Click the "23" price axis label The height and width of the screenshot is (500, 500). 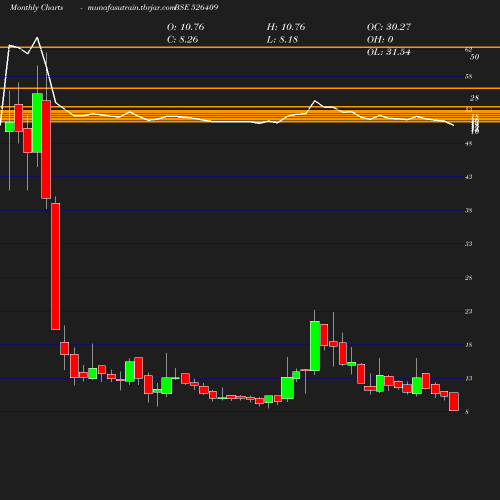pyautogui.click(x=469, y=311)
